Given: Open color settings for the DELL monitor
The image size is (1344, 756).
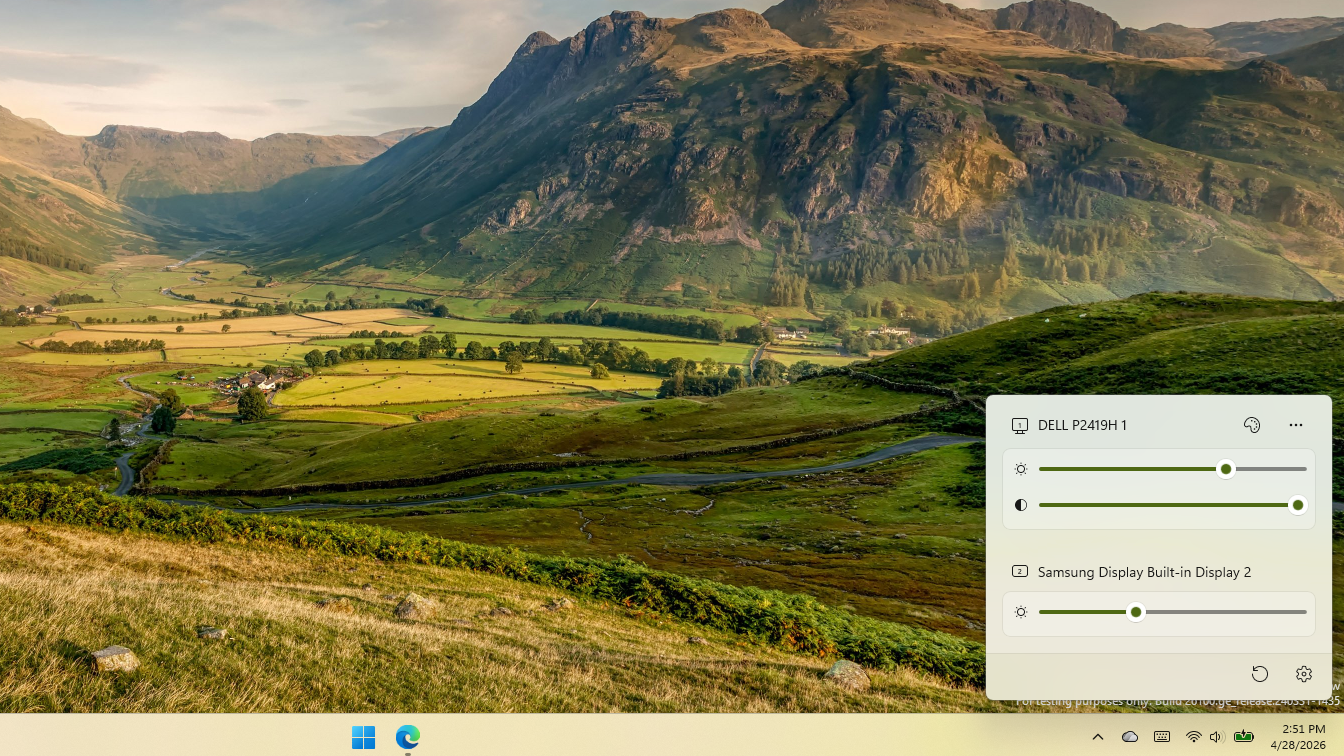Looking at the screenshot, I should tap(1251, 425).
